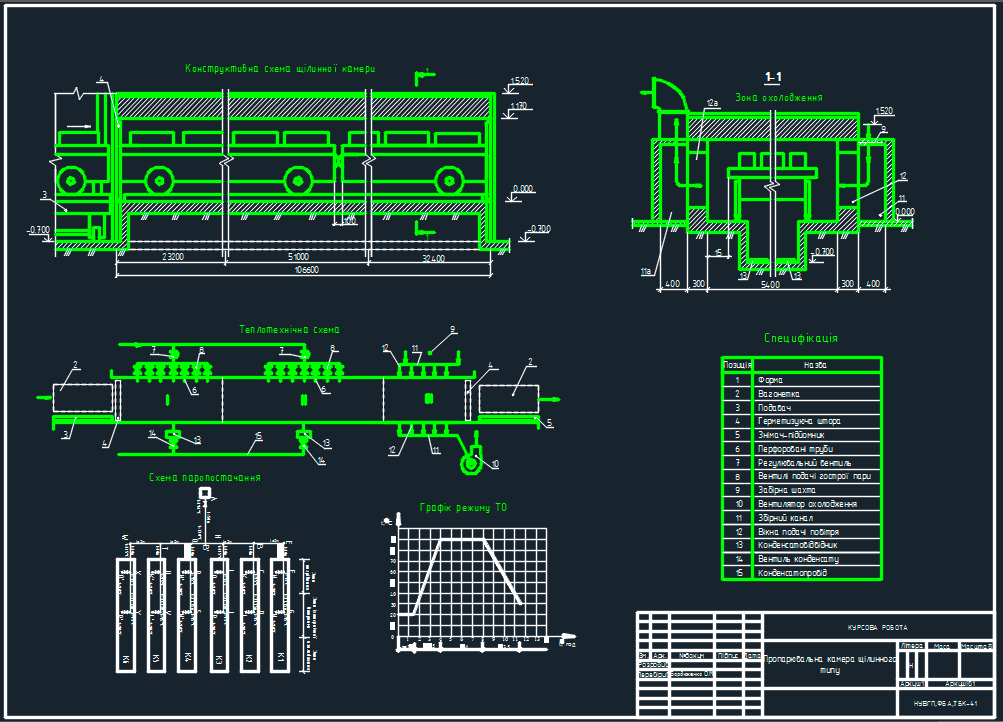Select the "Теплотехнічна схема" heading
The height and width of the screenshot is (722, 1003).
click(290, 330)
